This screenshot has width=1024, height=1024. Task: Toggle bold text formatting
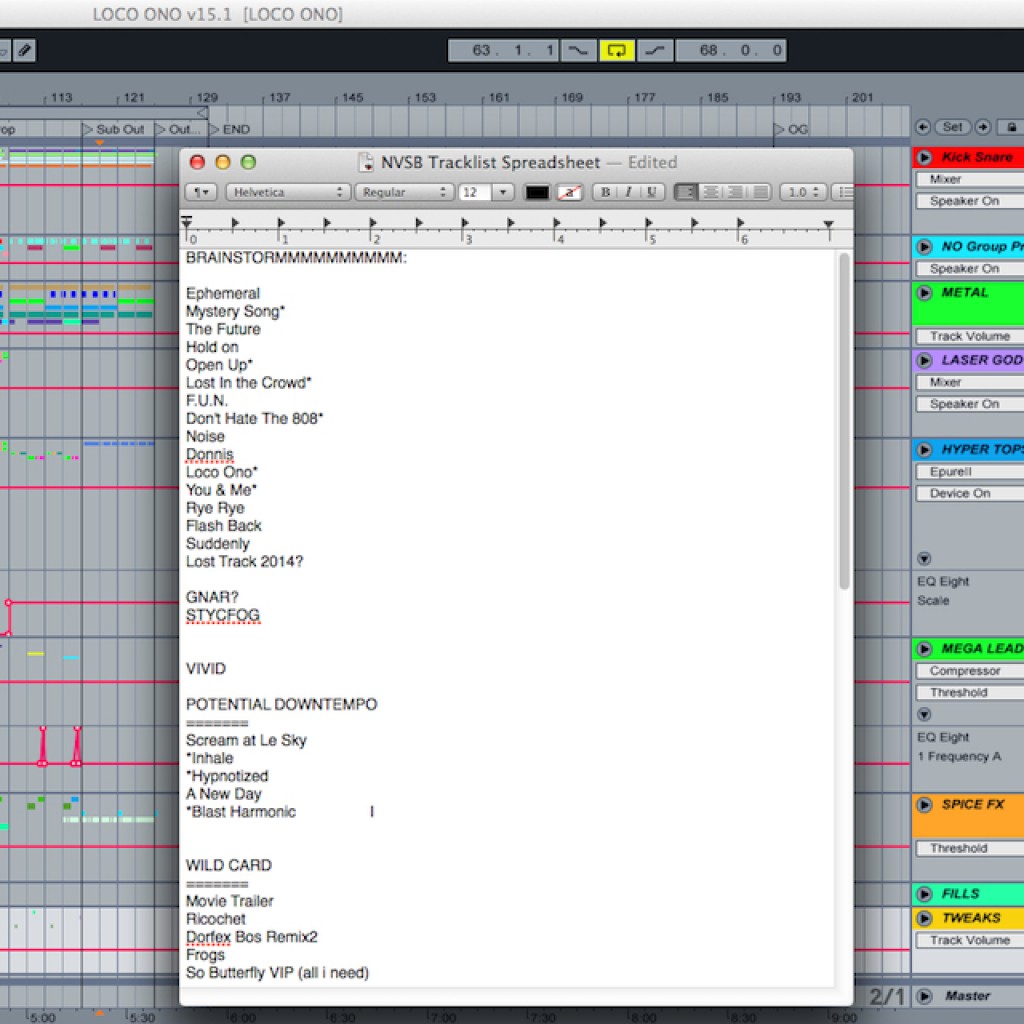point(606,192)
